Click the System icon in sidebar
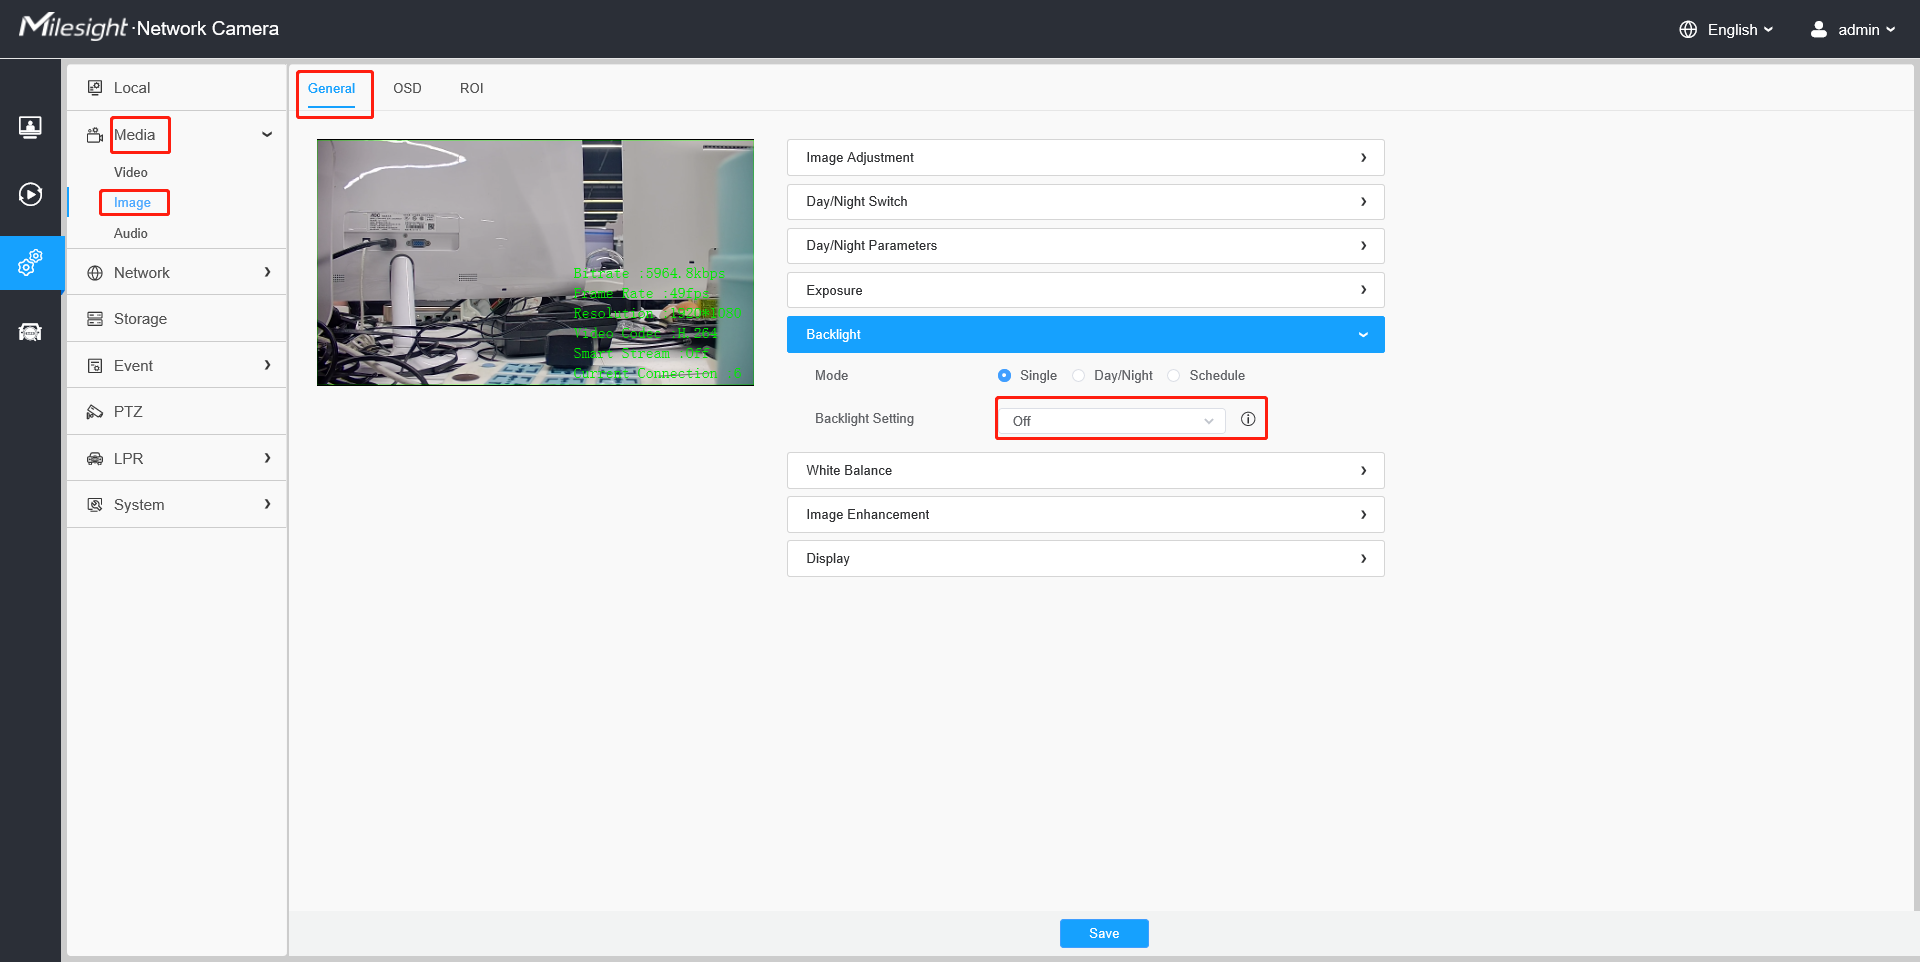Image resolution: width=1920 pixels, height=962 pixels. click(95, 505)
